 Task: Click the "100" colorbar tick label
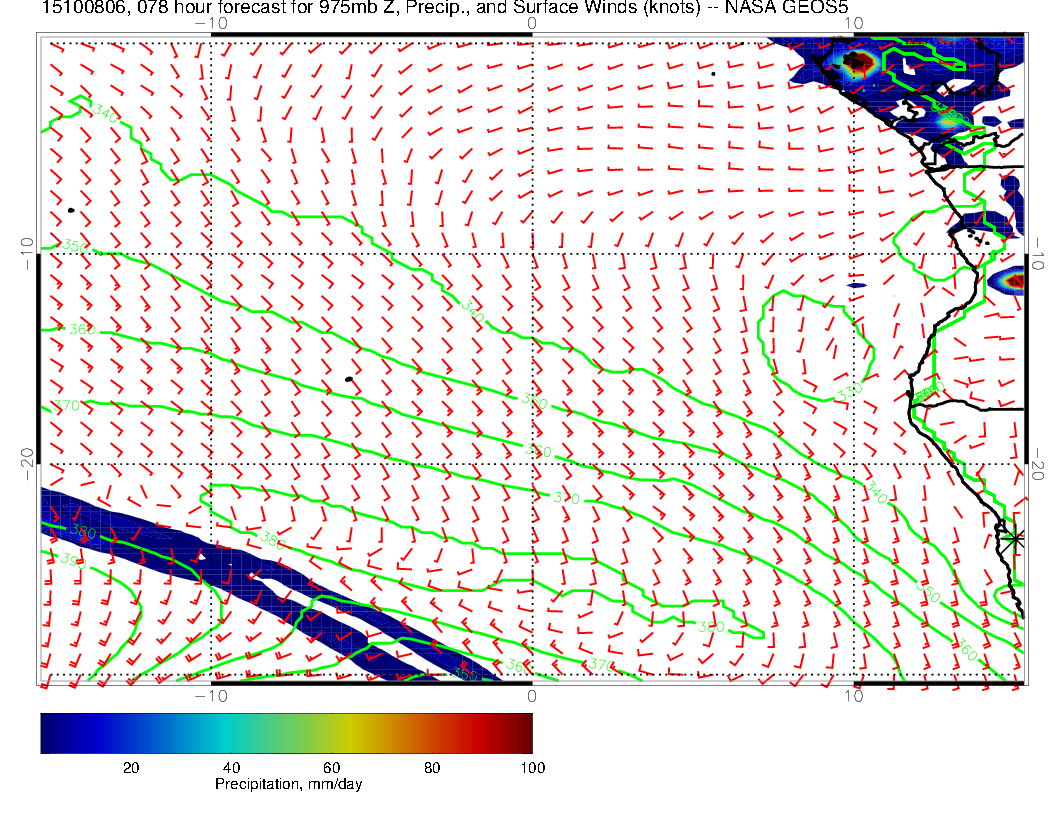532,767
